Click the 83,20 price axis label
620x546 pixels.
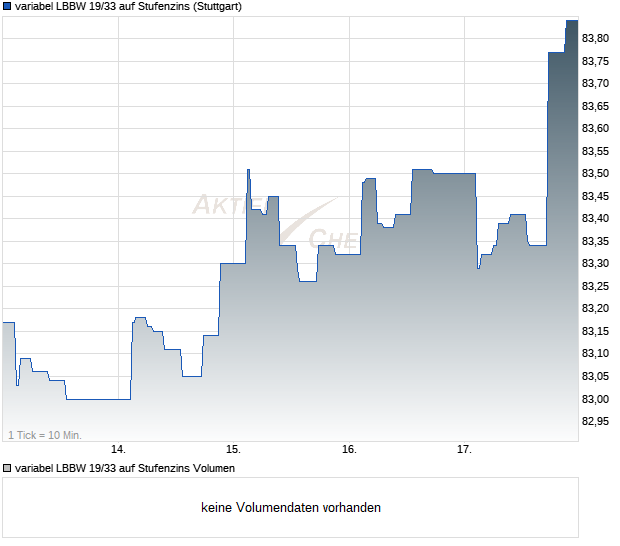[x=595, y=308]
